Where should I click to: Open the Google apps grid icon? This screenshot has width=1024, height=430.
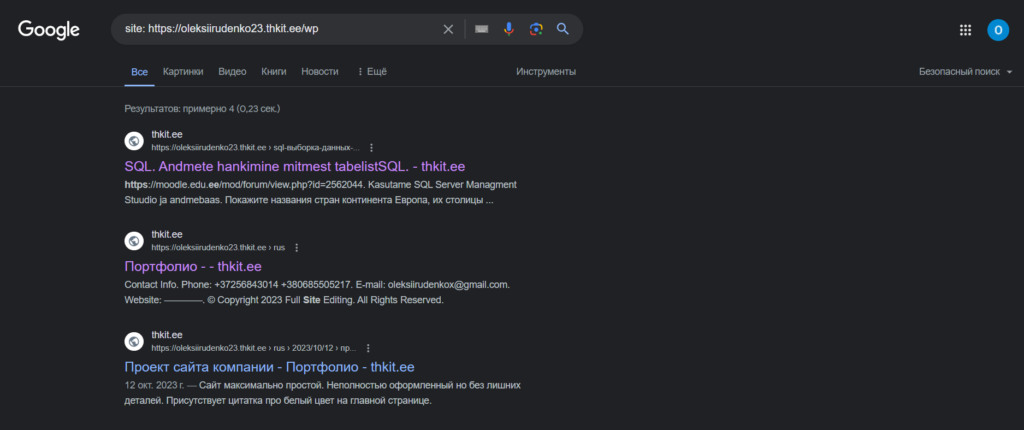click(x=965, y=30)
